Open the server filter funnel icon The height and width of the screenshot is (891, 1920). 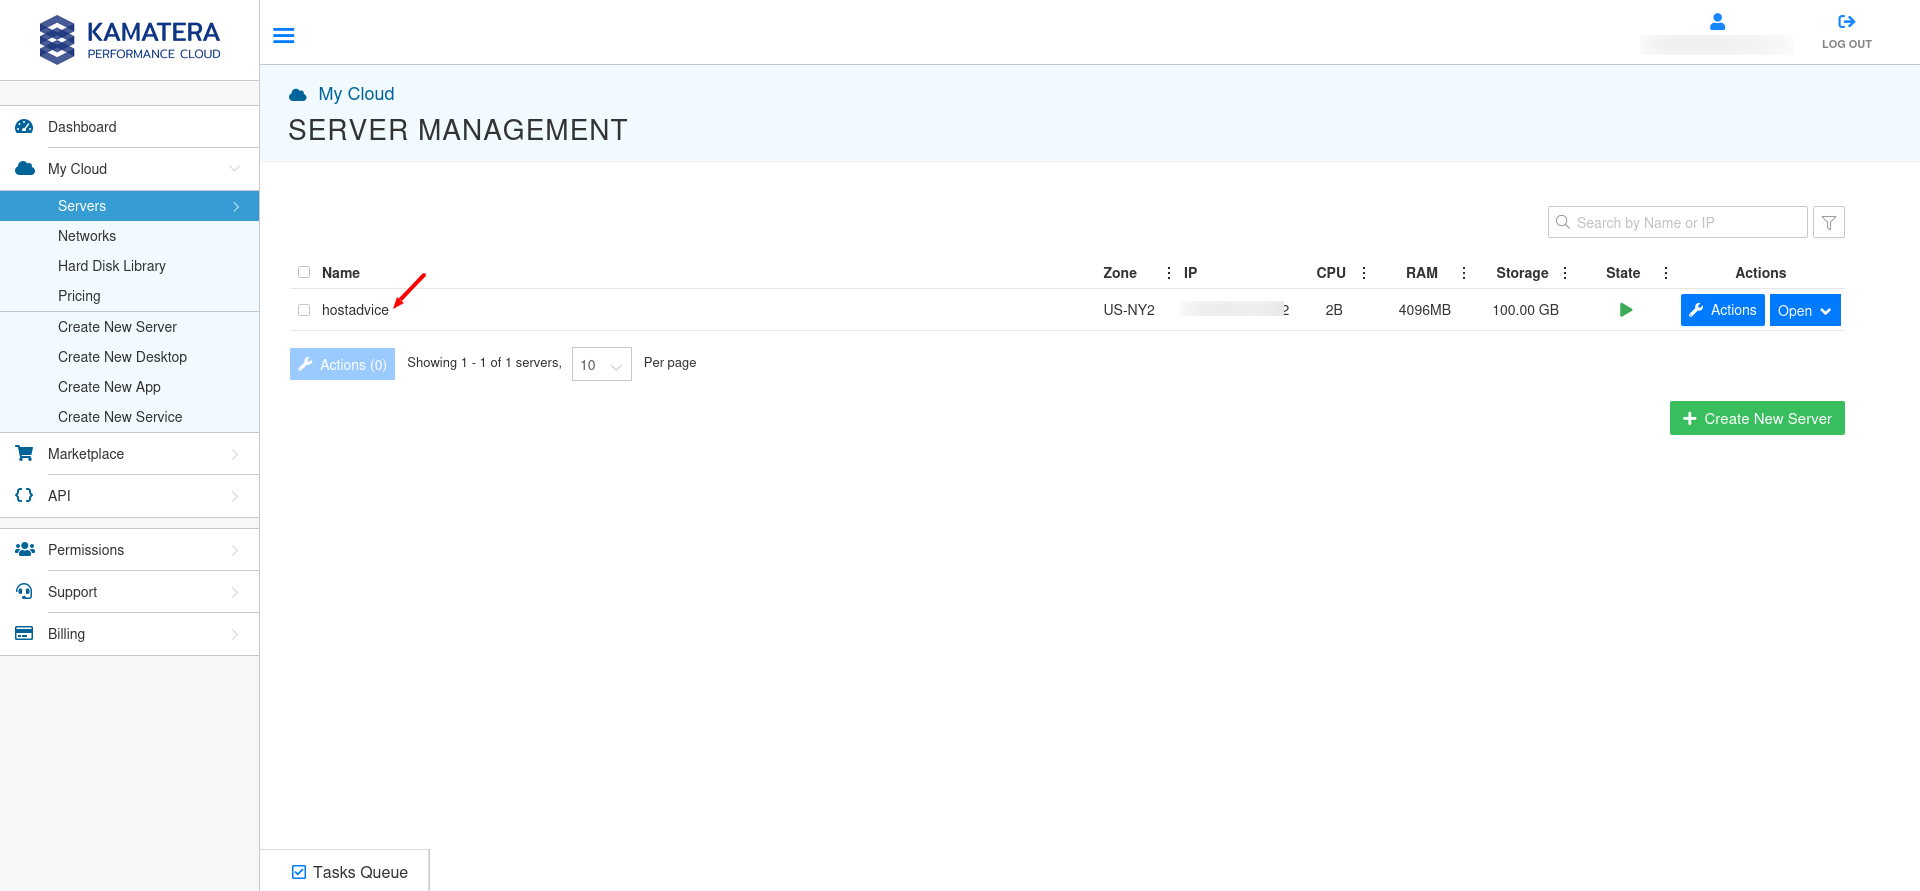coord(1829,222)
